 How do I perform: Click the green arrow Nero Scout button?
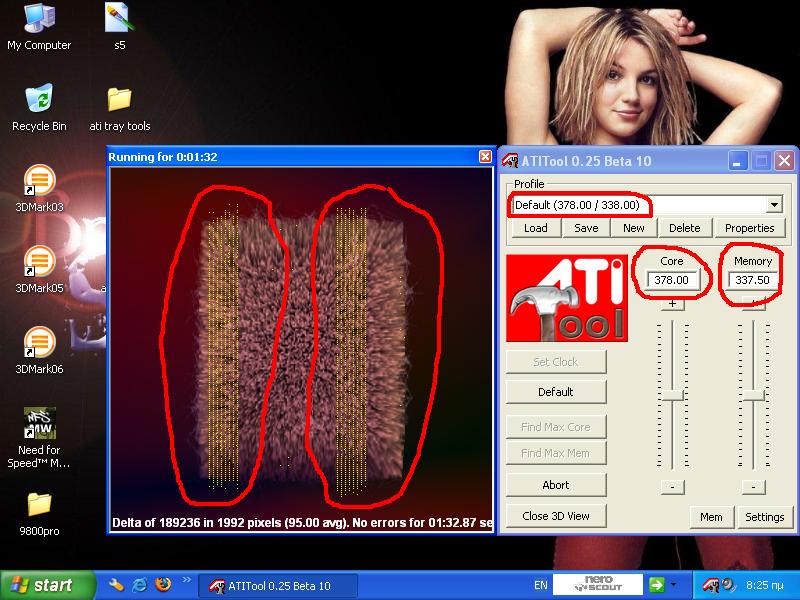(657, 585)
